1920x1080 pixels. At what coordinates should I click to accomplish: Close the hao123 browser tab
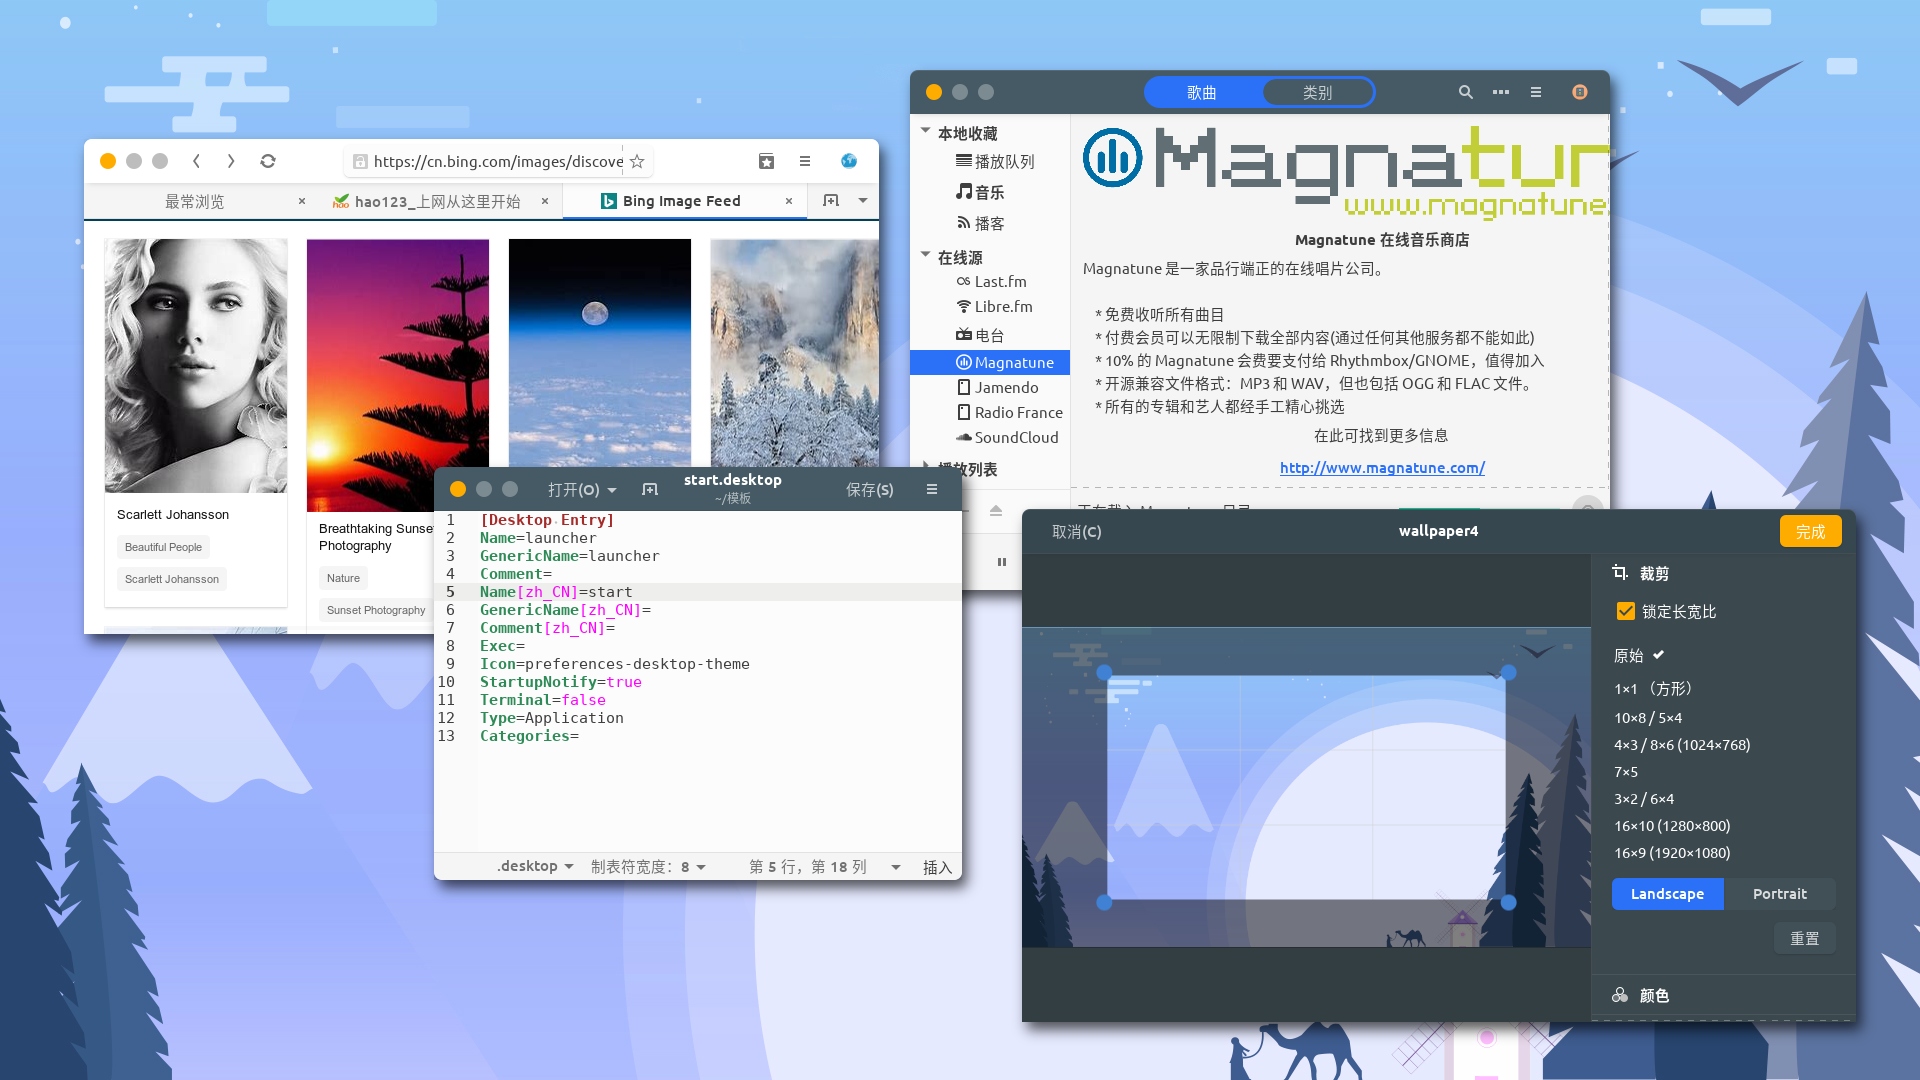545,201
